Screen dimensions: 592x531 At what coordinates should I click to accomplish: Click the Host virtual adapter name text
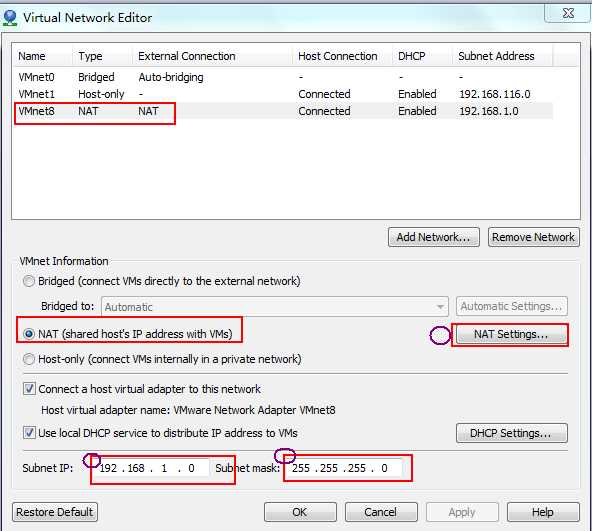188,410
